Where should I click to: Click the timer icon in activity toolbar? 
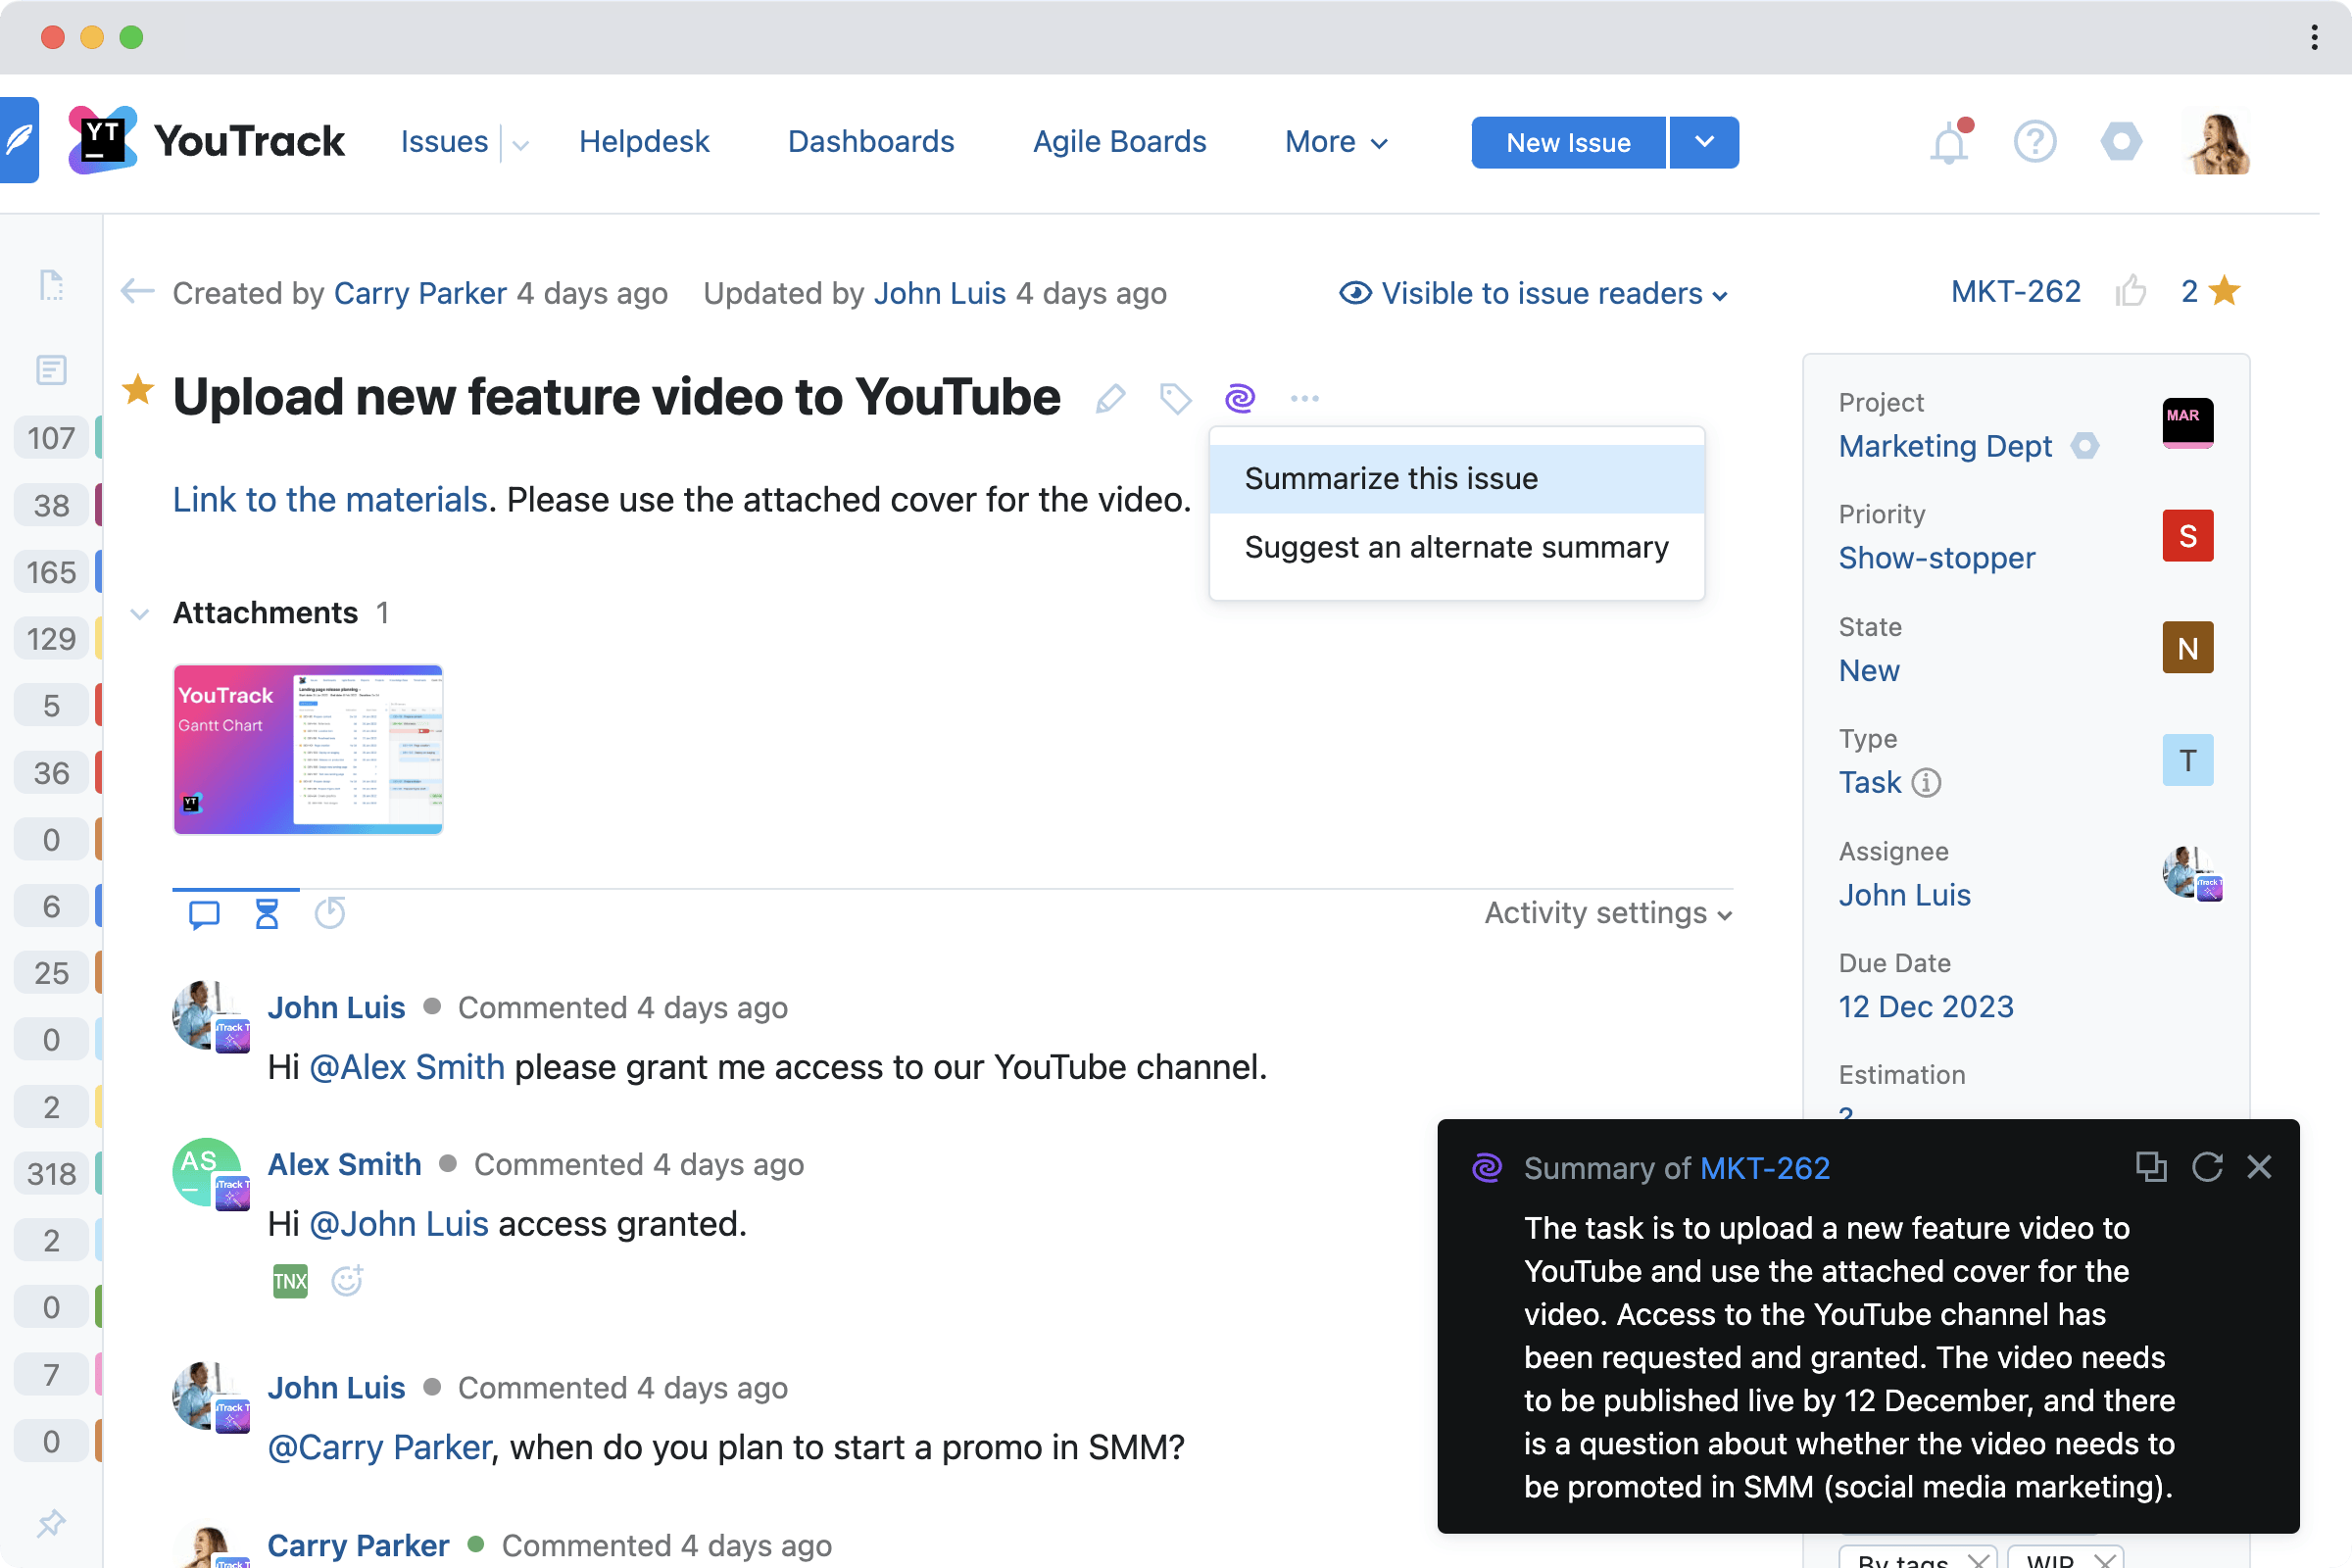pos(329,912)
